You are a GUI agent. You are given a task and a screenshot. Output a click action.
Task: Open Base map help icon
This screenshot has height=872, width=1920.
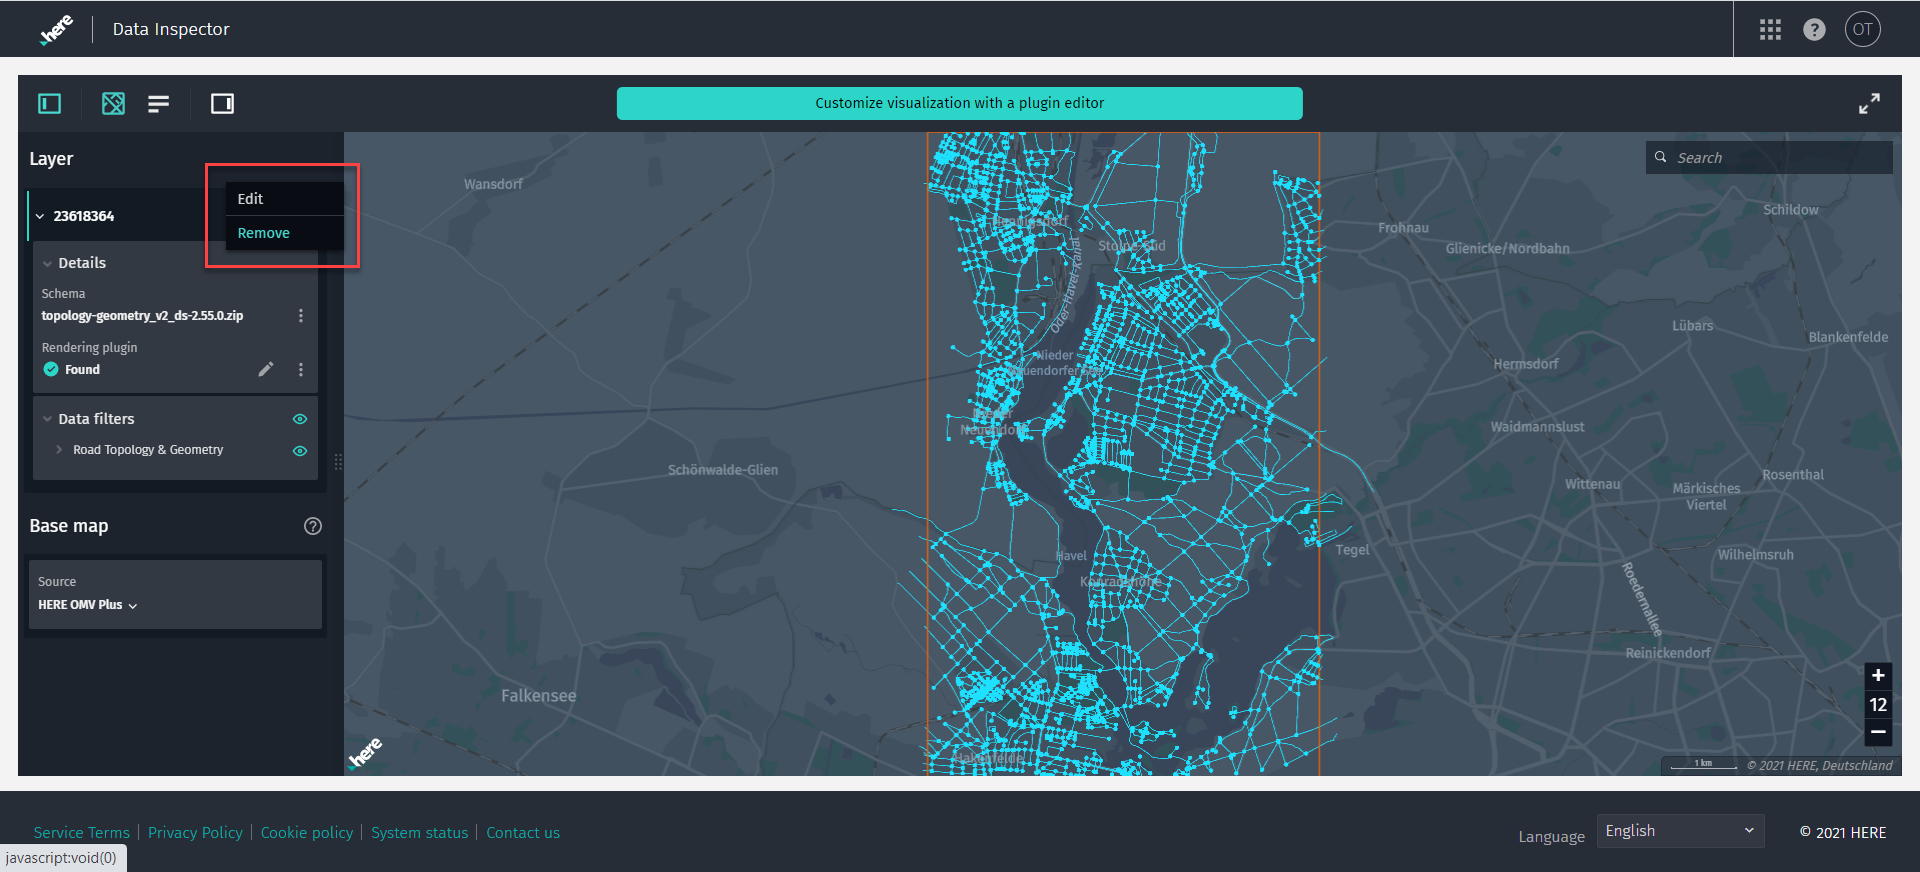tap(313, 526)
